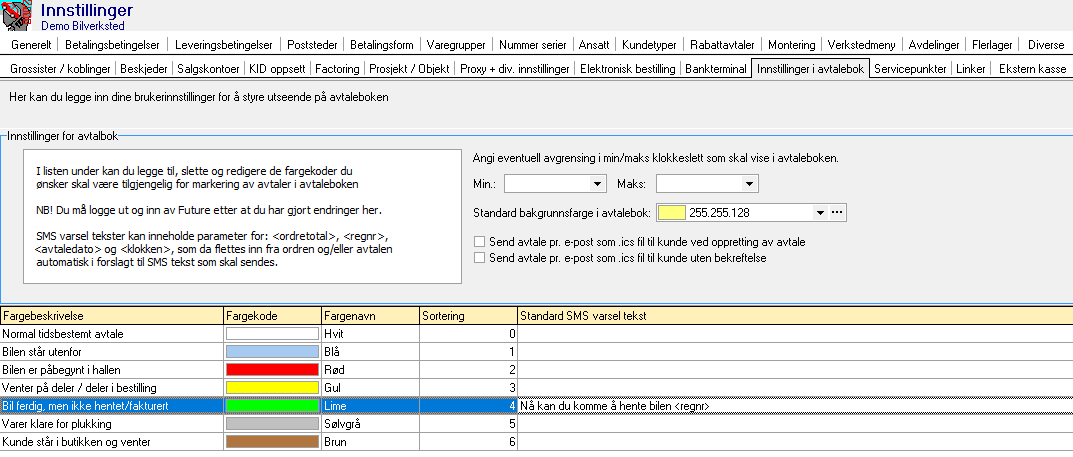Expand the Min. time dropdown
The image size is (1073, 457).
click(598, 184)
